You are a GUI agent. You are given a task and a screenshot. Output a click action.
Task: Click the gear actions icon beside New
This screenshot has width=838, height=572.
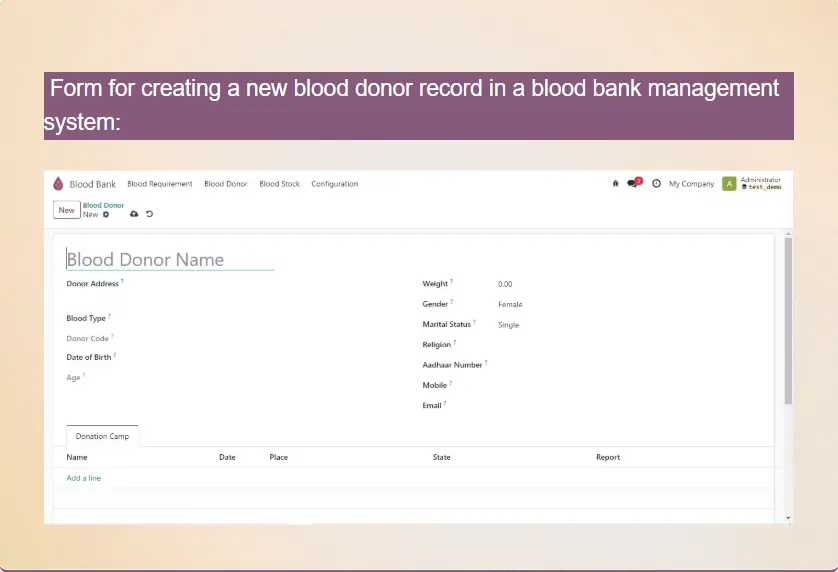pyautogui.click(x=106, y=214)
